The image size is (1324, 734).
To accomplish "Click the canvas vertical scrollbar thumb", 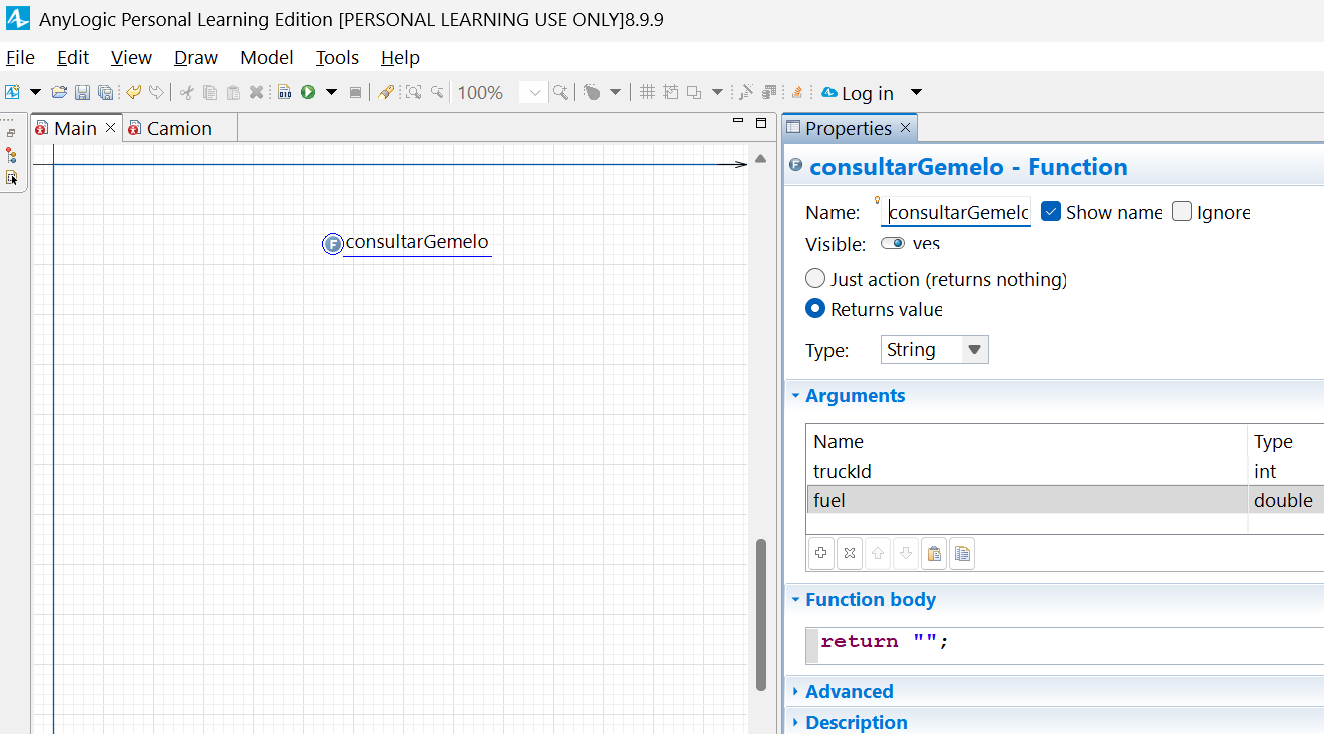I will (x=761, y=614).
